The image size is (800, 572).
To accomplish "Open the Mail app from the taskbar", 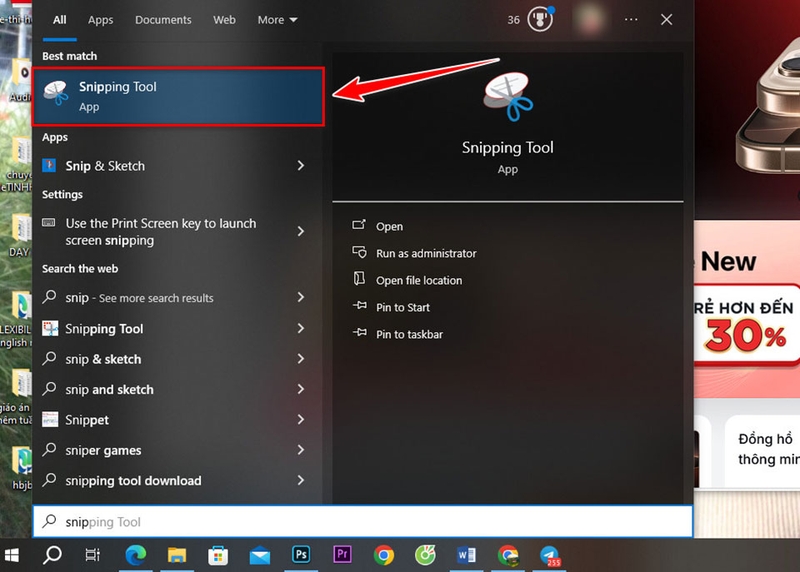I will pos(260,555).
